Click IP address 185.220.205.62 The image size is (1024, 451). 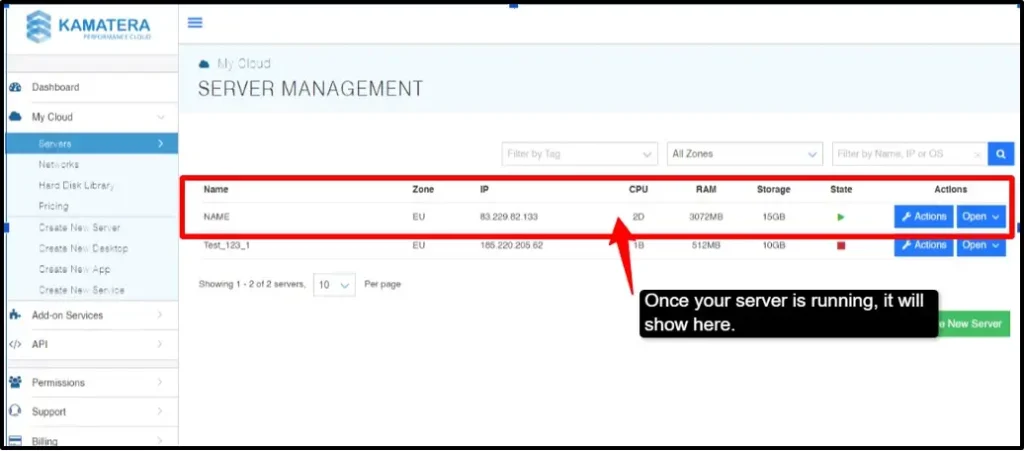pyautogui.click(x=511, y=245)
